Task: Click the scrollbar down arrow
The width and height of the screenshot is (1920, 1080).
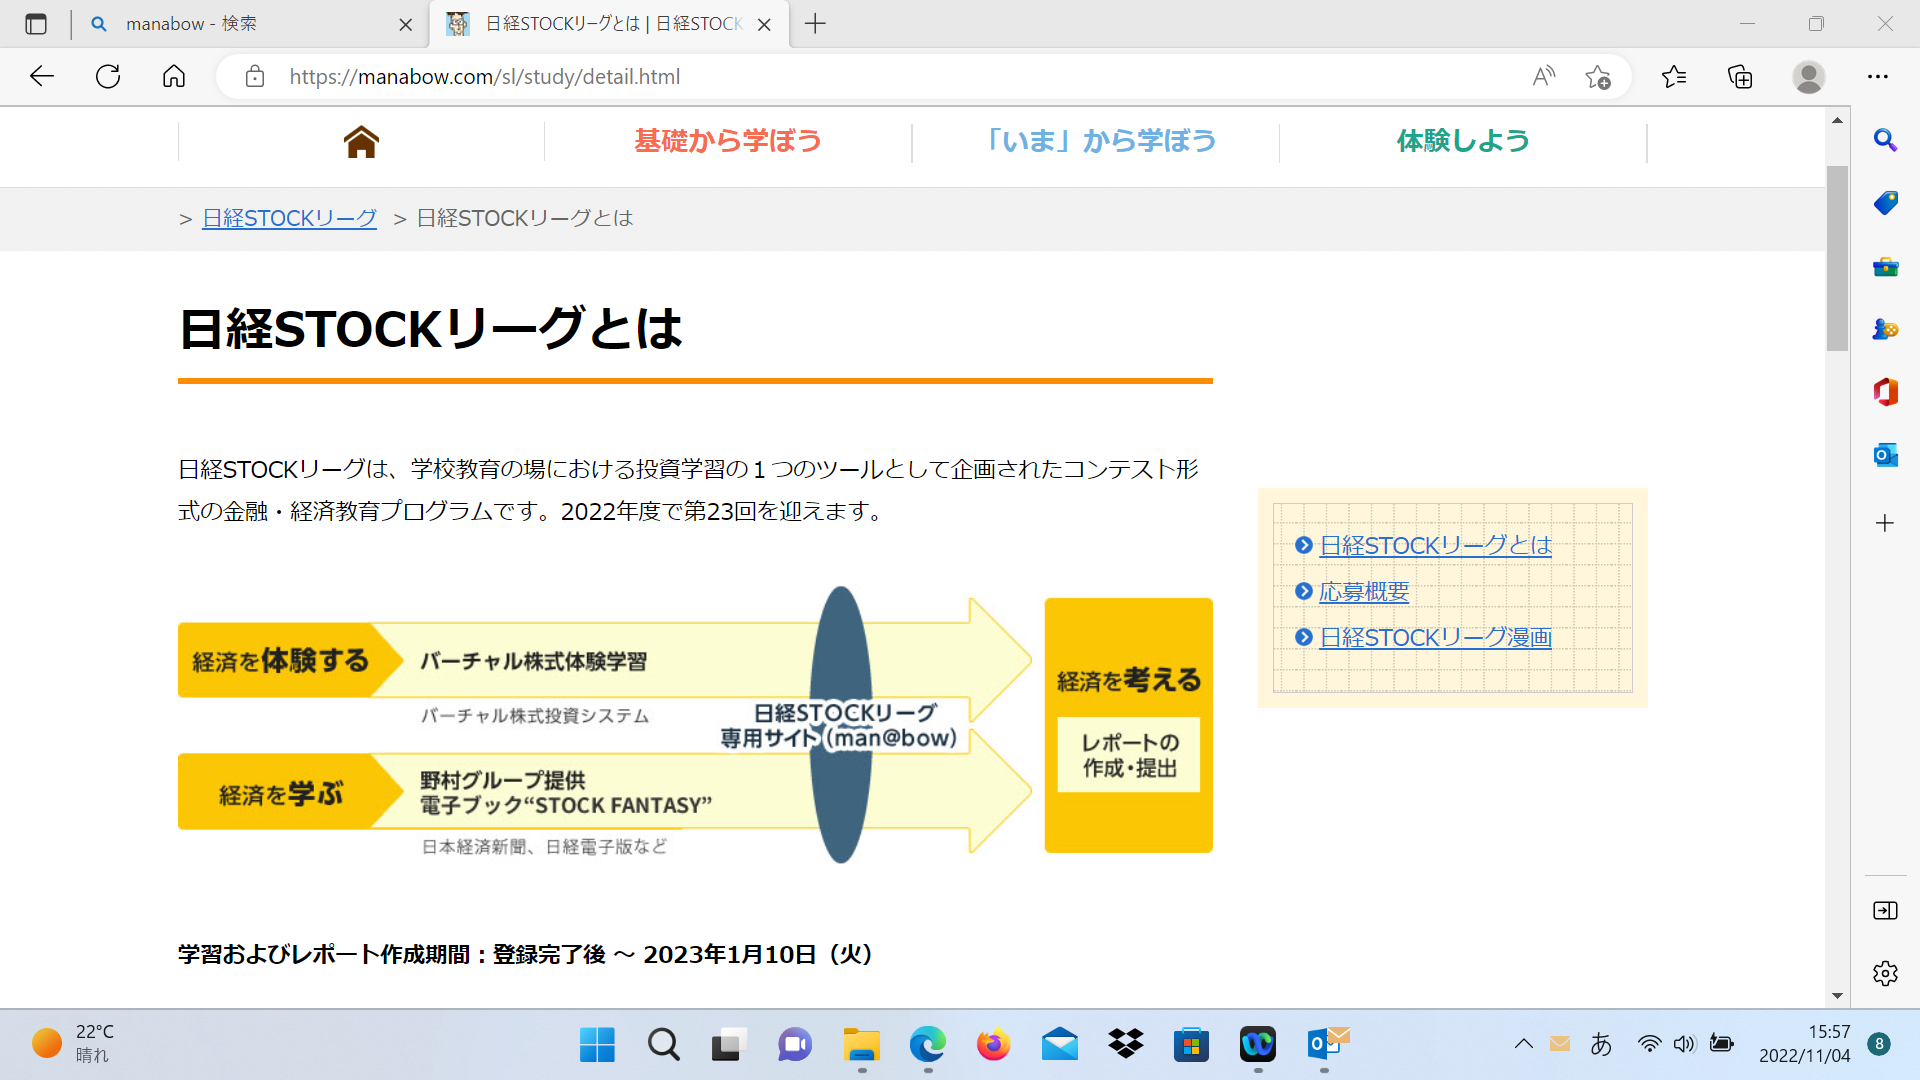Action: coord(1837,996)
